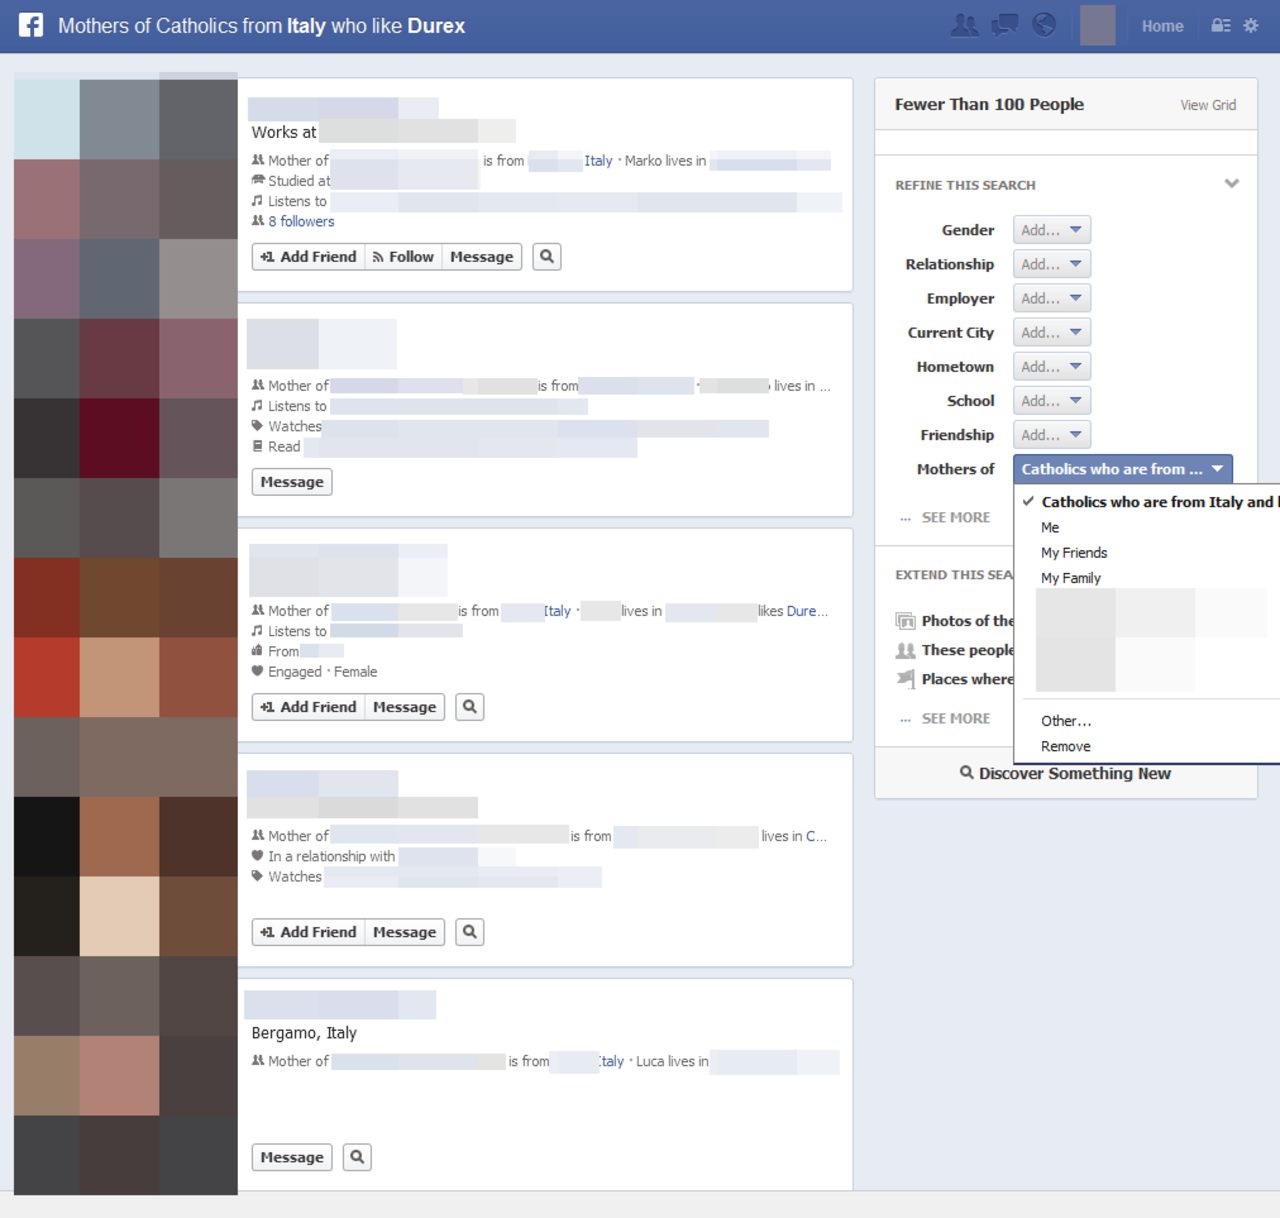Viewport: 1280px width, 1218px height.
Task: Open the friend requests icon in navbar
Action: point(963,25)
